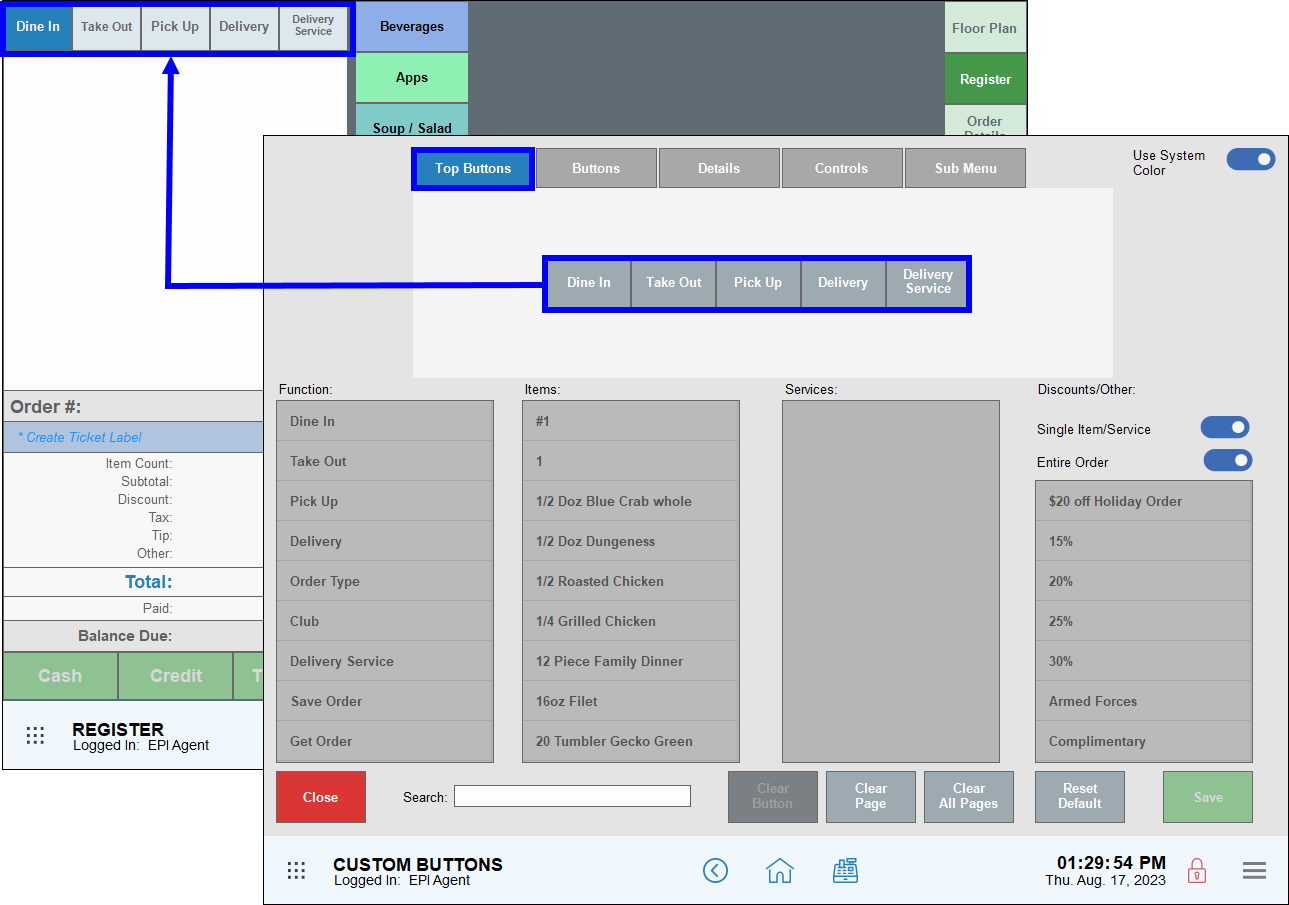1289x905 pixels.
Task: Click the Clear Button button
Action: coord(773,797)
